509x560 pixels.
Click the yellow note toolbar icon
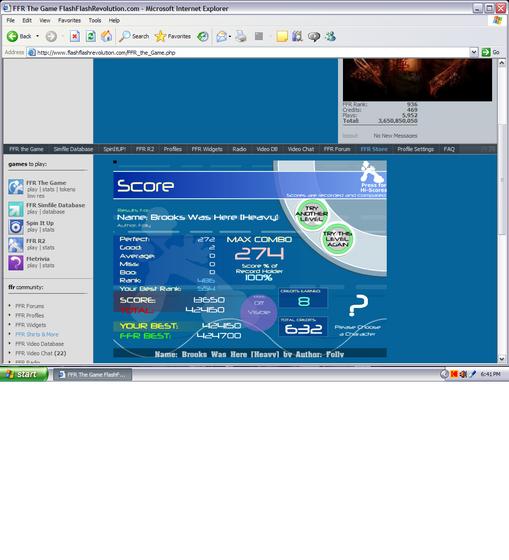coord(282,36)
